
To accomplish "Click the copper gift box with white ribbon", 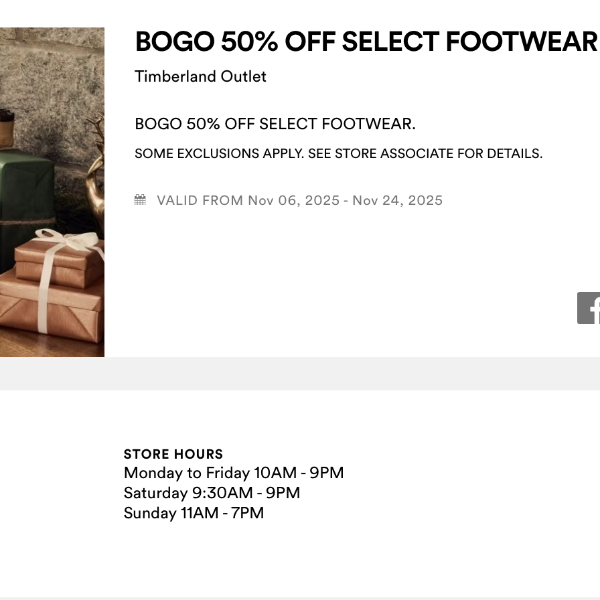I will (x=58, y=258).
